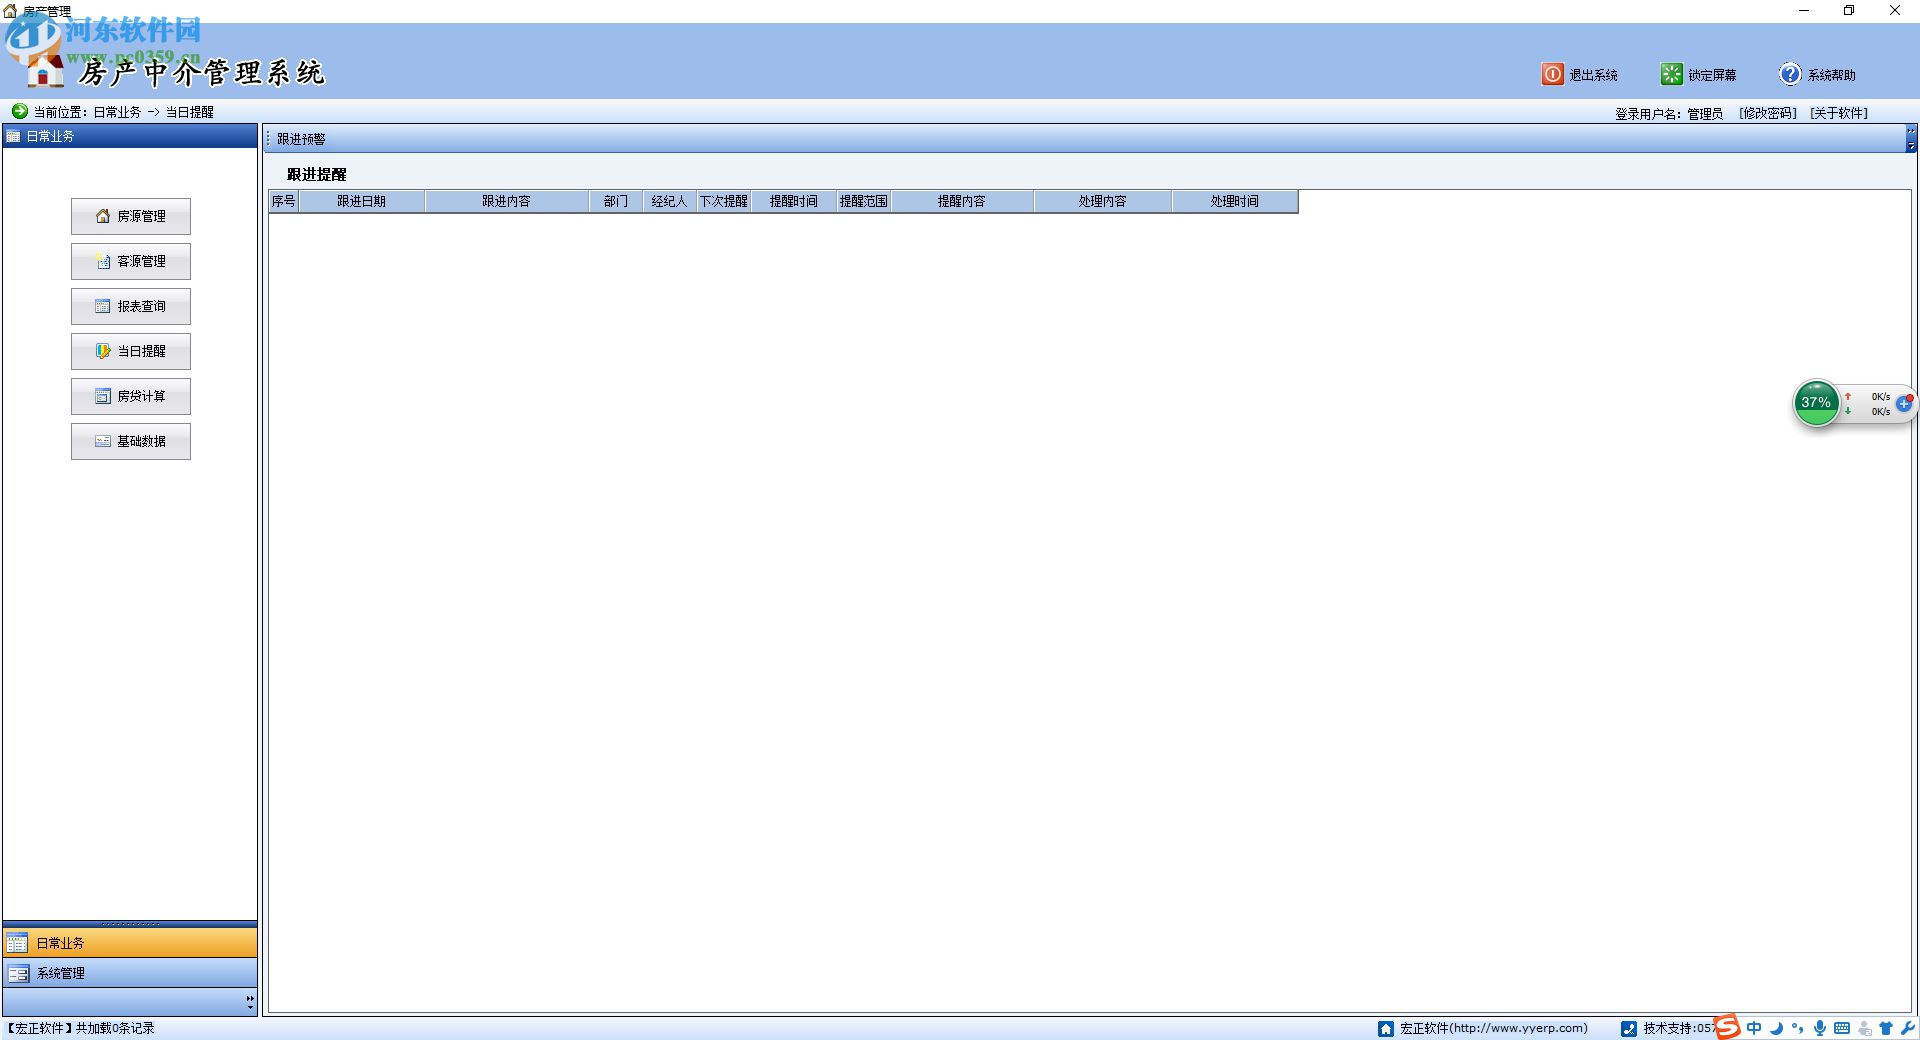Sort by 提醒时间 column header

(794, 201)
